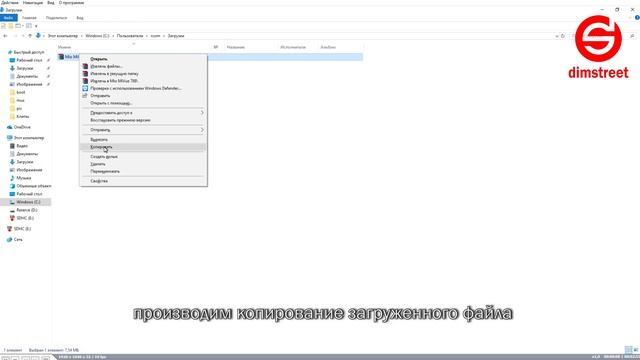Sort files by Имя column header
Viewport: 640px width, 360px height.
point(64,47)
